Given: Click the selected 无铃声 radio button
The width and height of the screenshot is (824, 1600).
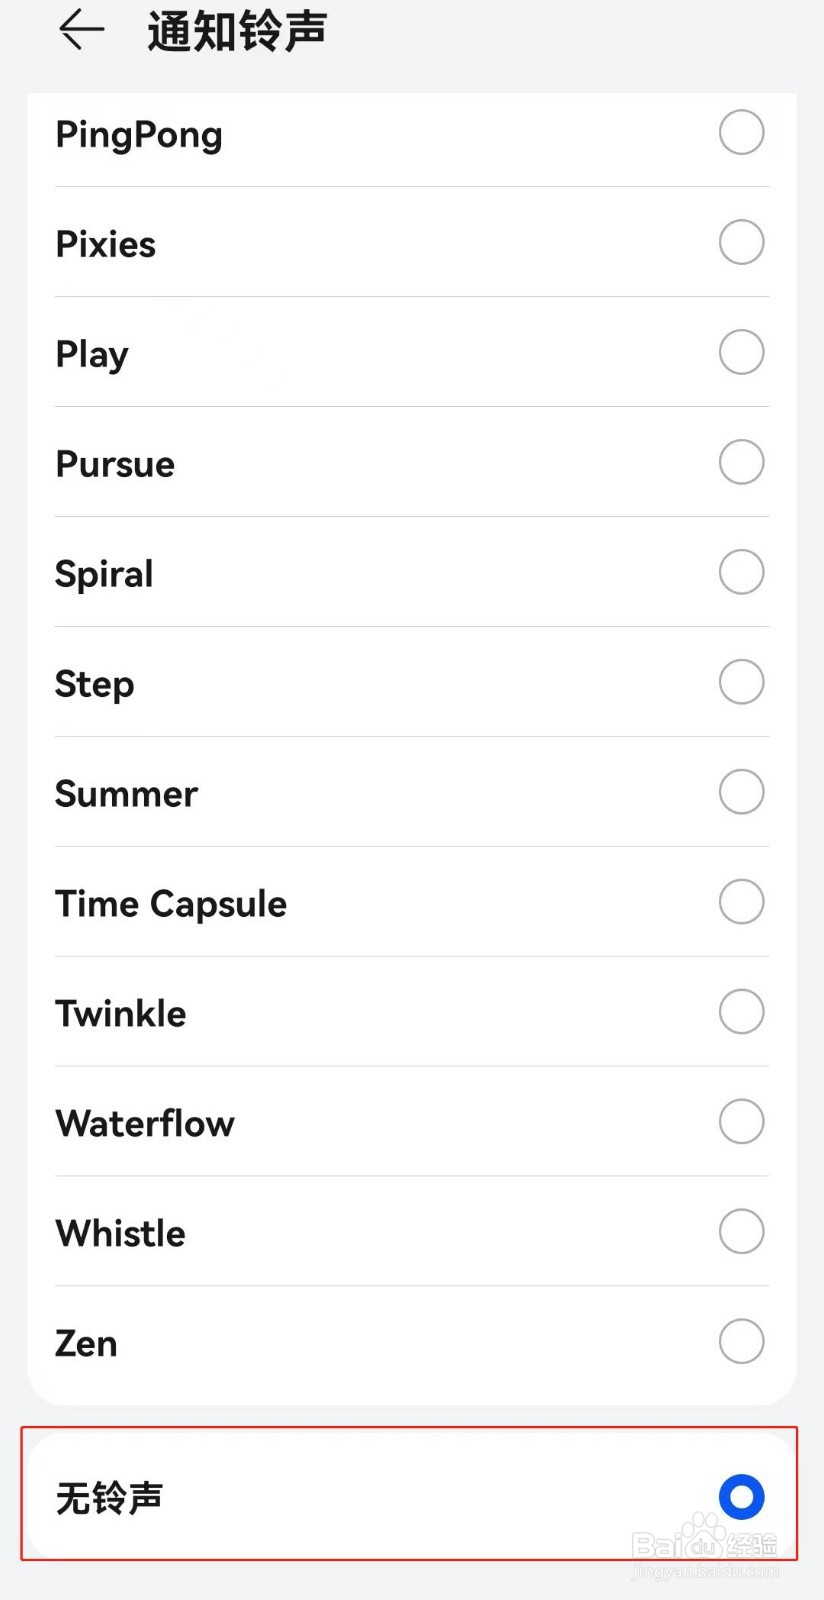Looking at the screenshot, I should 741,1497.
